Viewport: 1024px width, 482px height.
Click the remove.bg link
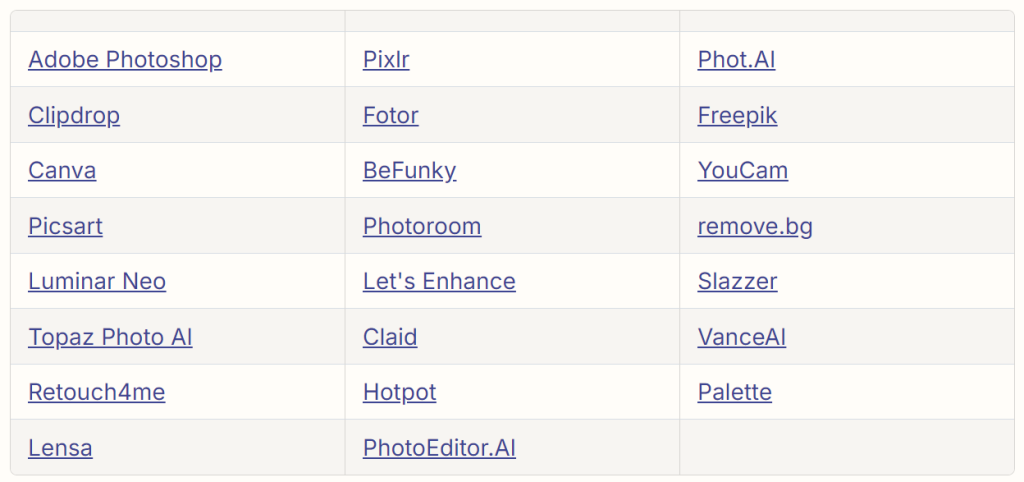point(755,226)
